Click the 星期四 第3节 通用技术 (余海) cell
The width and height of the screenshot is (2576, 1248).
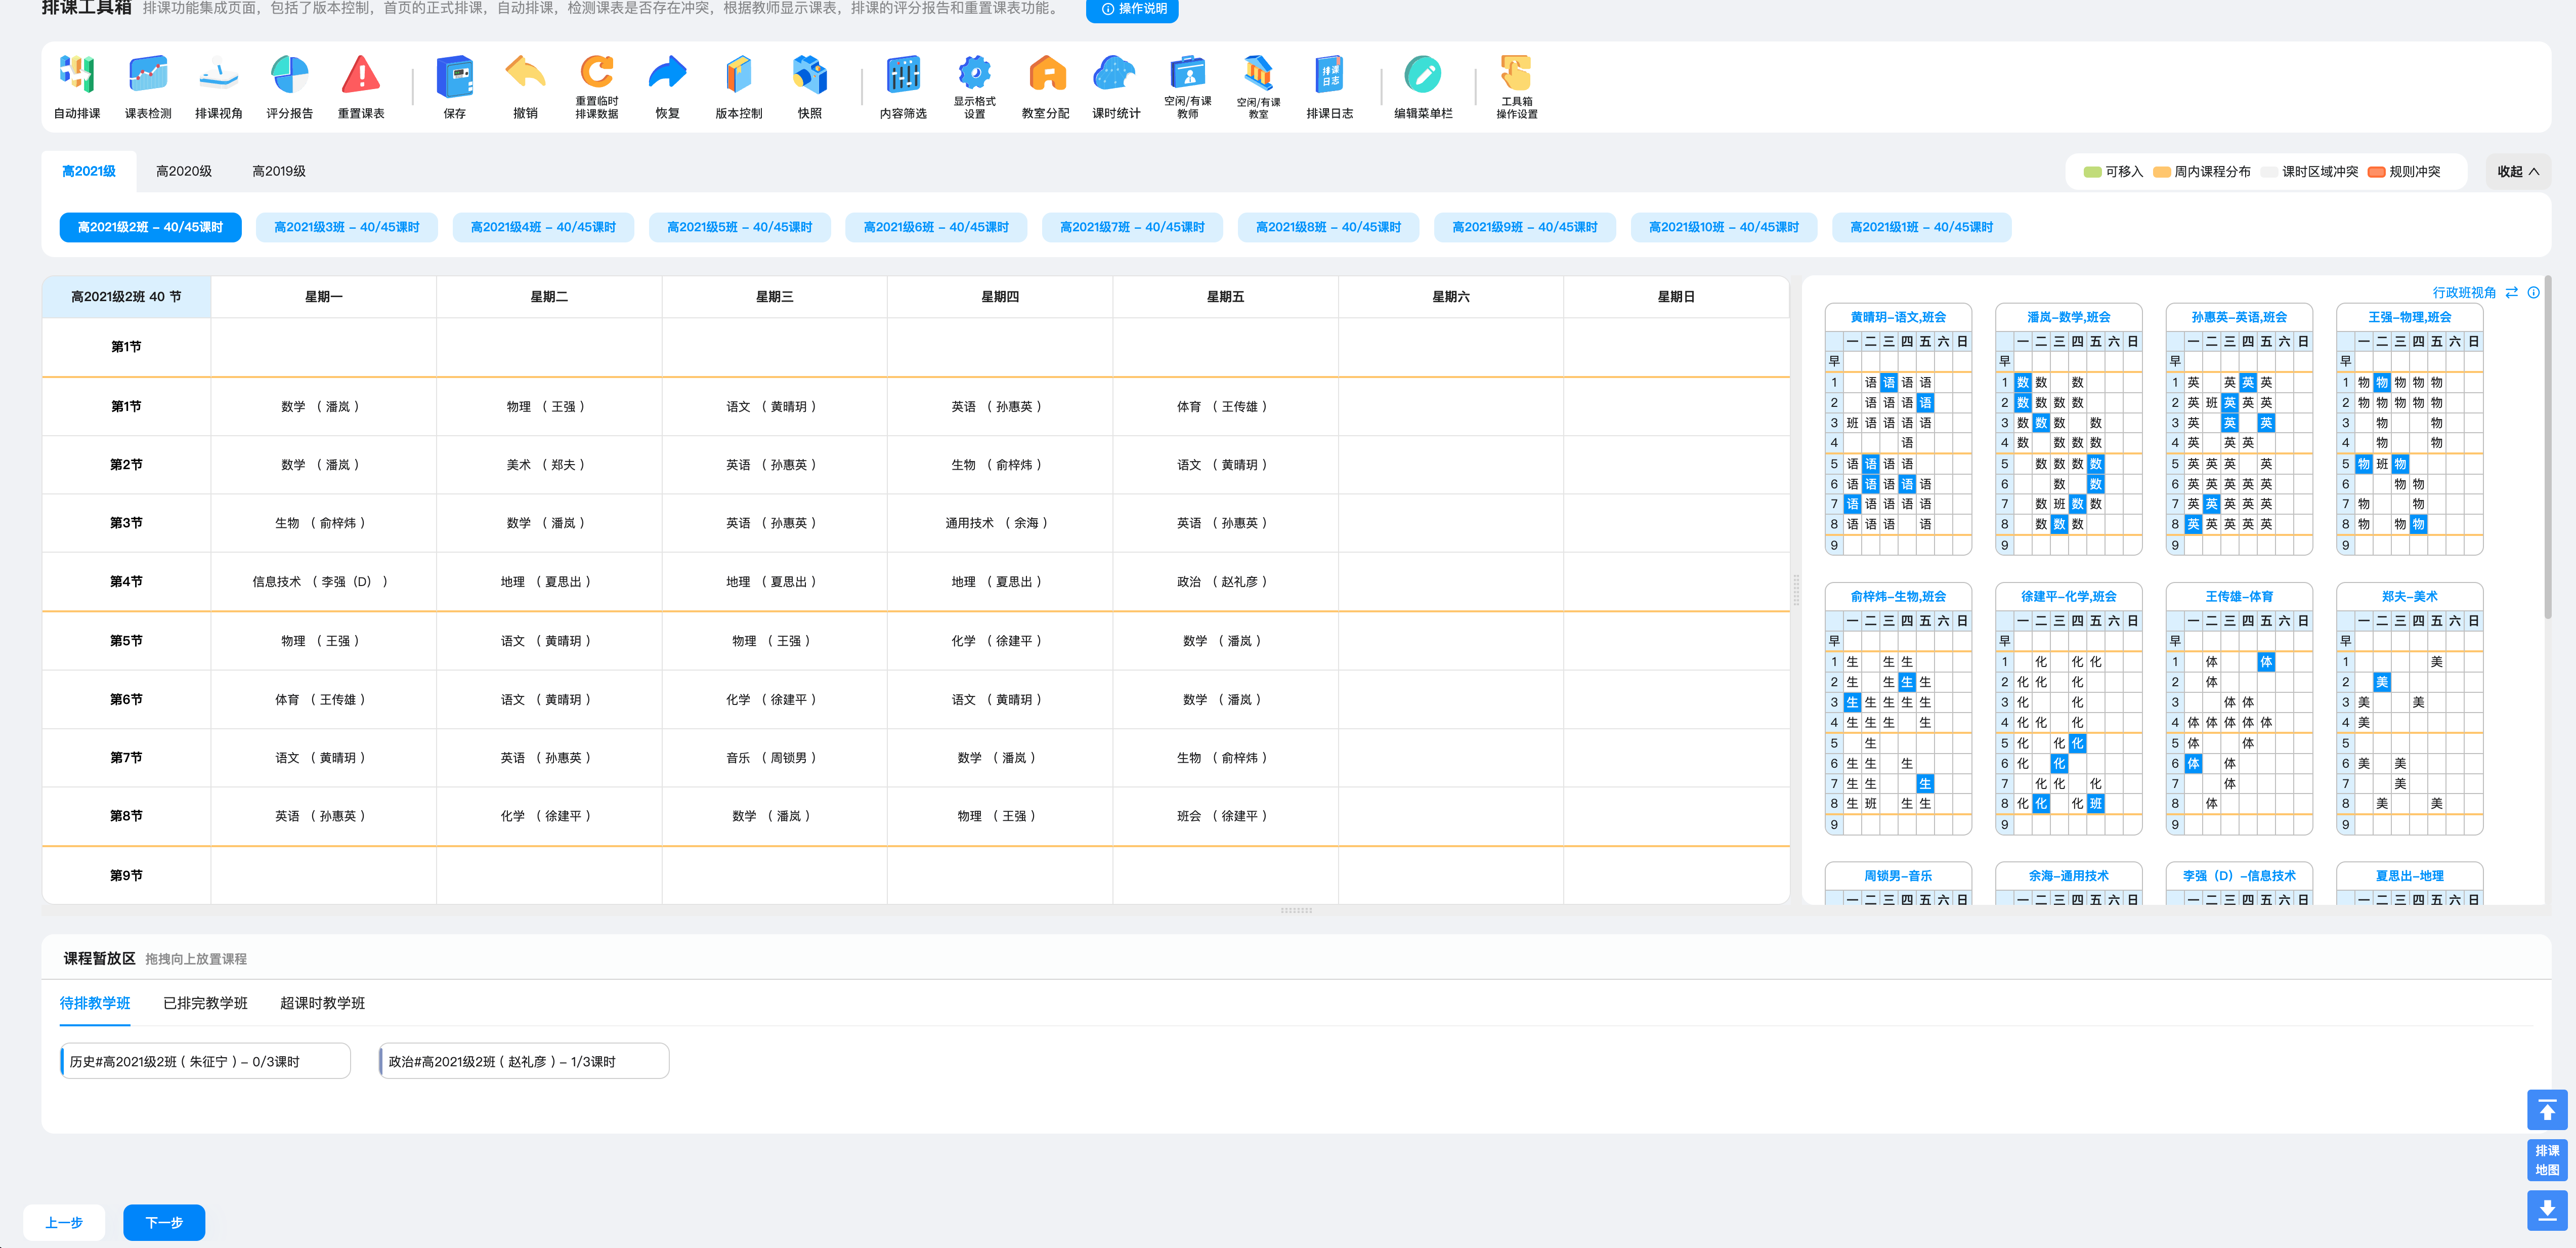click(1000, 523)
